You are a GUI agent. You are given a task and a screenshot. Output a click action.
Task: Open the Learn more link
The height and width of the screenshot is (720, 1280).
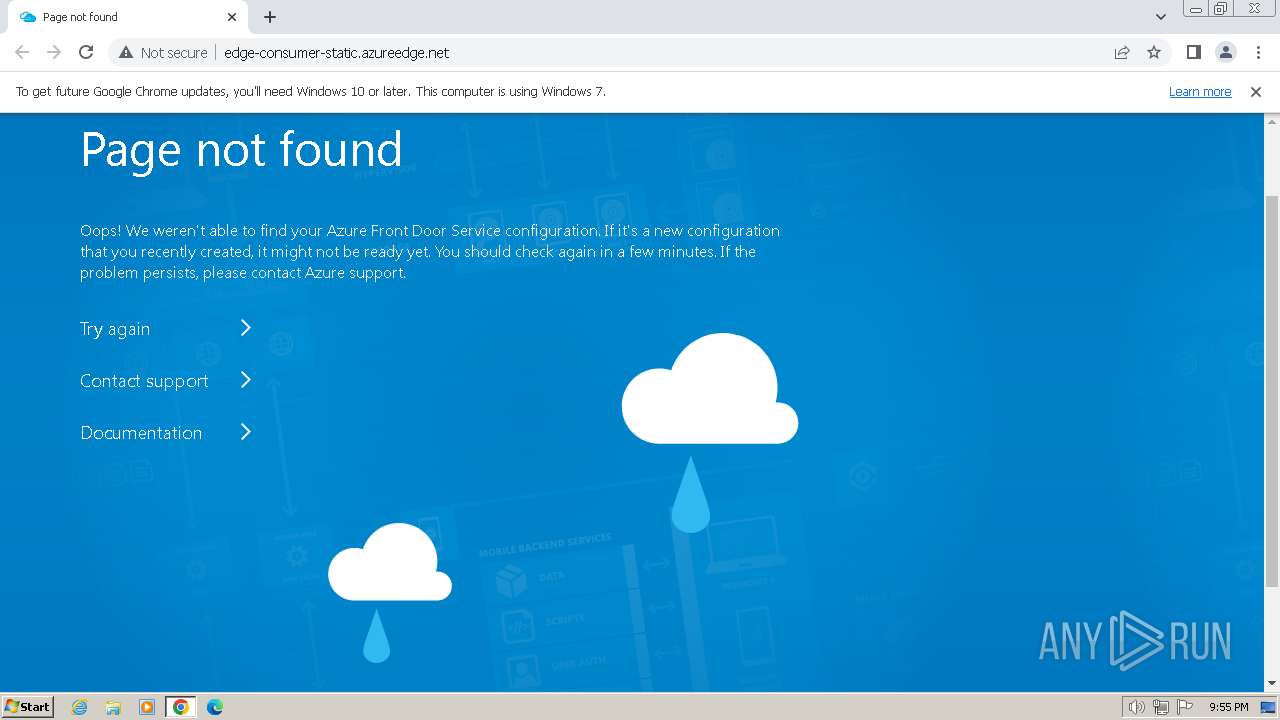point(1200,91)
